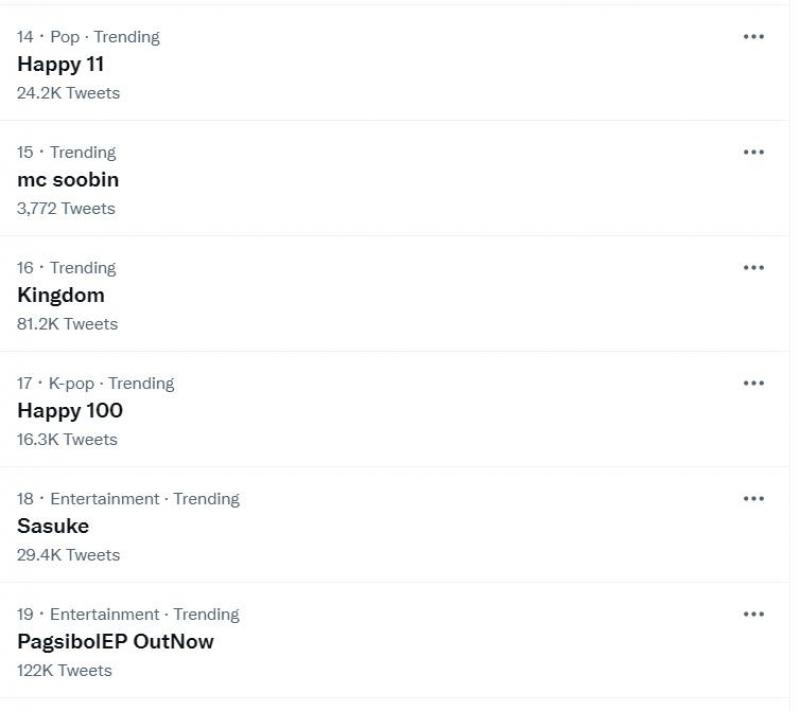Open the mc soobin trending topic
800x711 pixels.
click(x=68, y=180)
